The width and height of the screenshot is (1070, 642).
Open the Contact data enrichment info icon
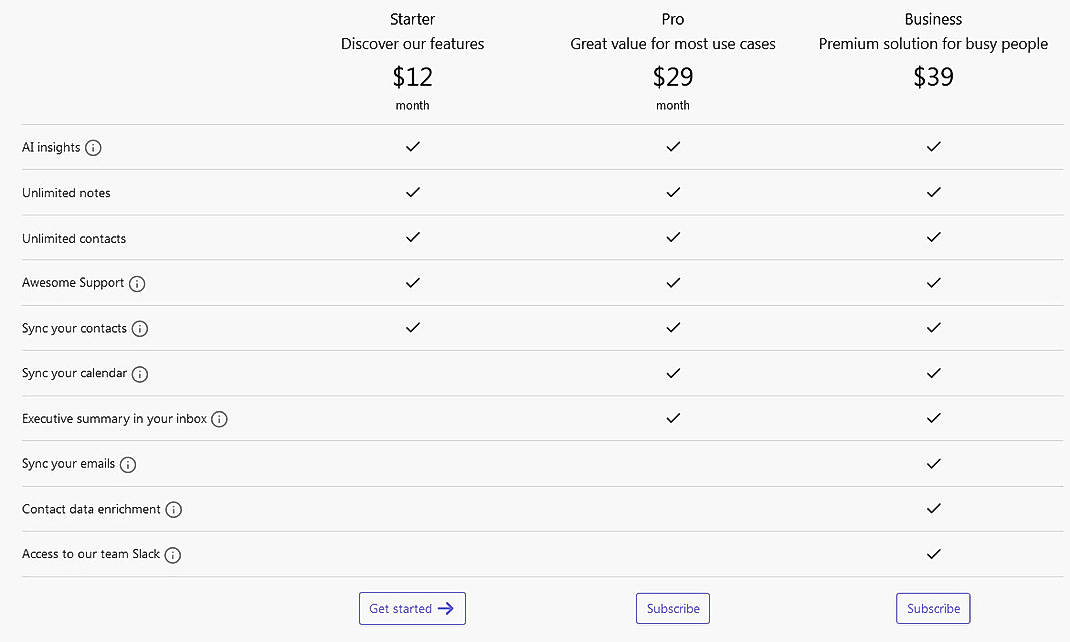click(x=173, y=509)
